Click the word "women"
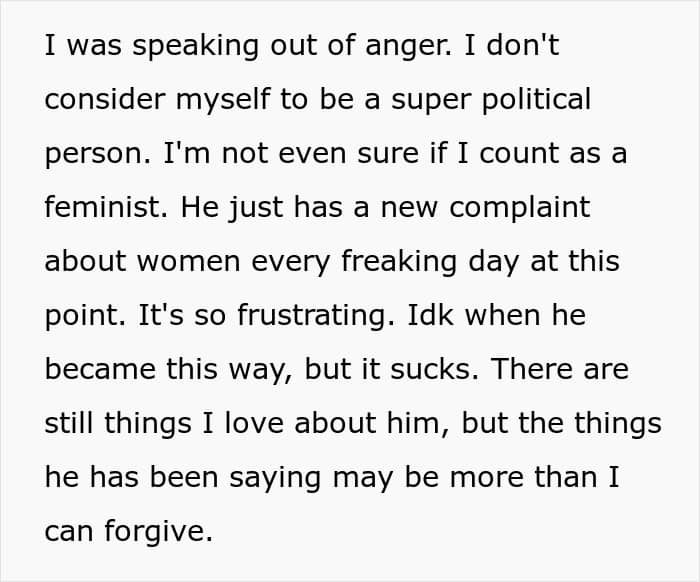700x582 pixels. [188, 262]
